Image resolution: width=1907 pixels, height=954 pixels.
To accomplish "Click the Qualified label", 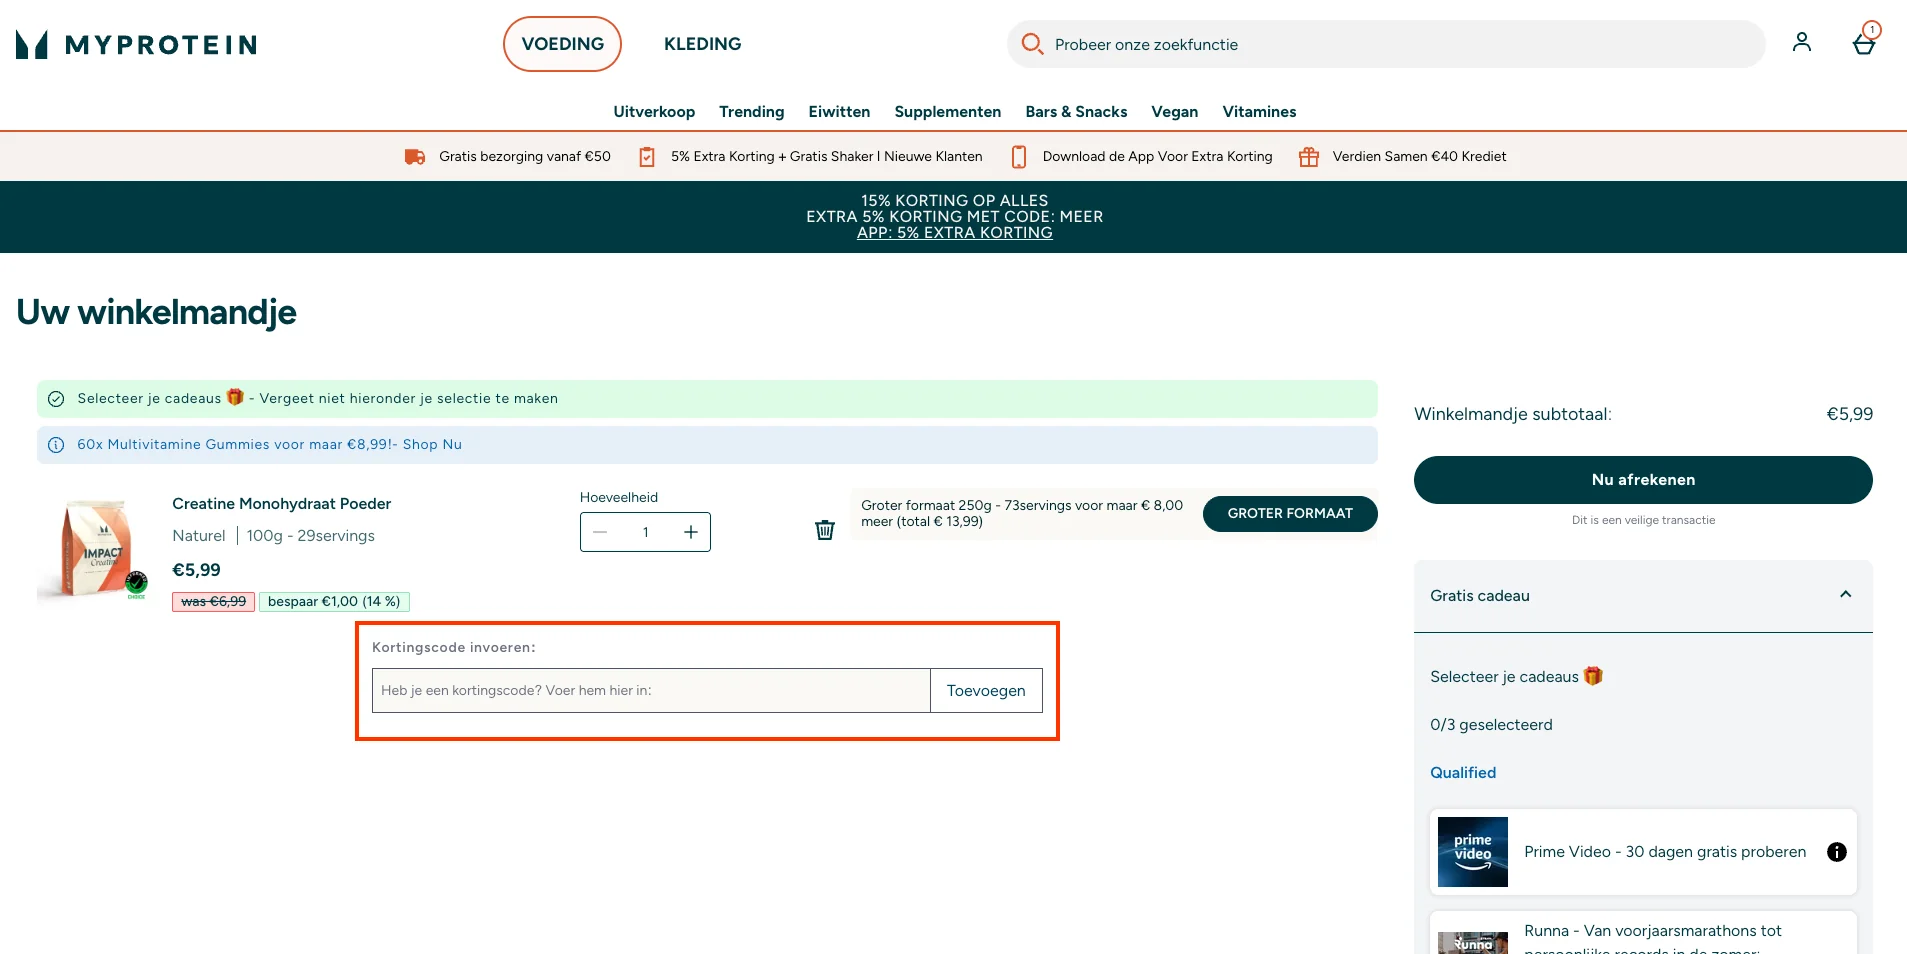I will coord(1463,773).
